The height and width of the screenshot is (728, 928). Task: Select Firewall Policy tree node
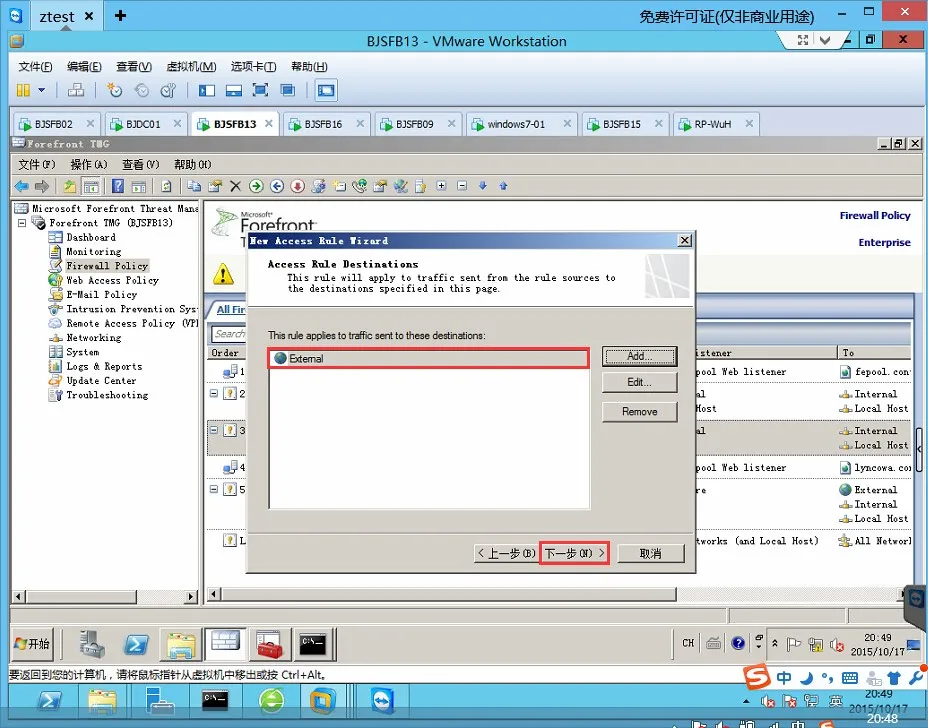click(x=107, y=266)
